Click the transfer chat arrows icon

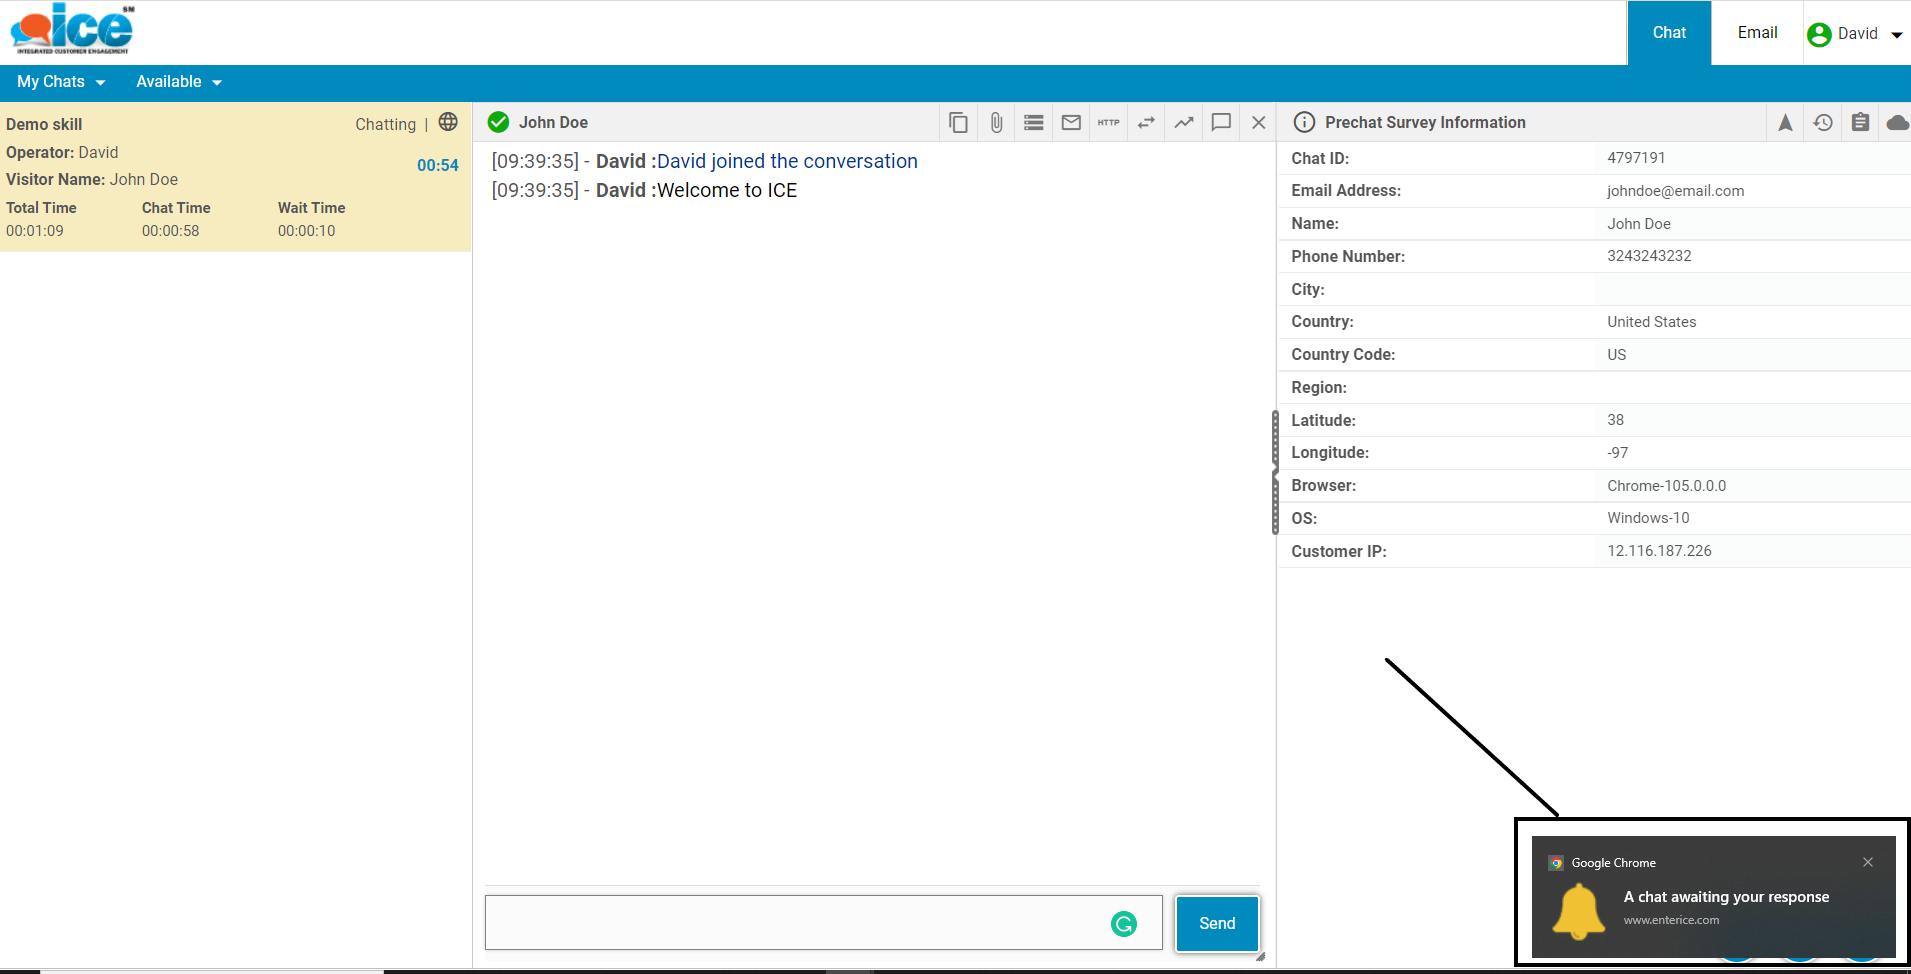[1146, 122]
